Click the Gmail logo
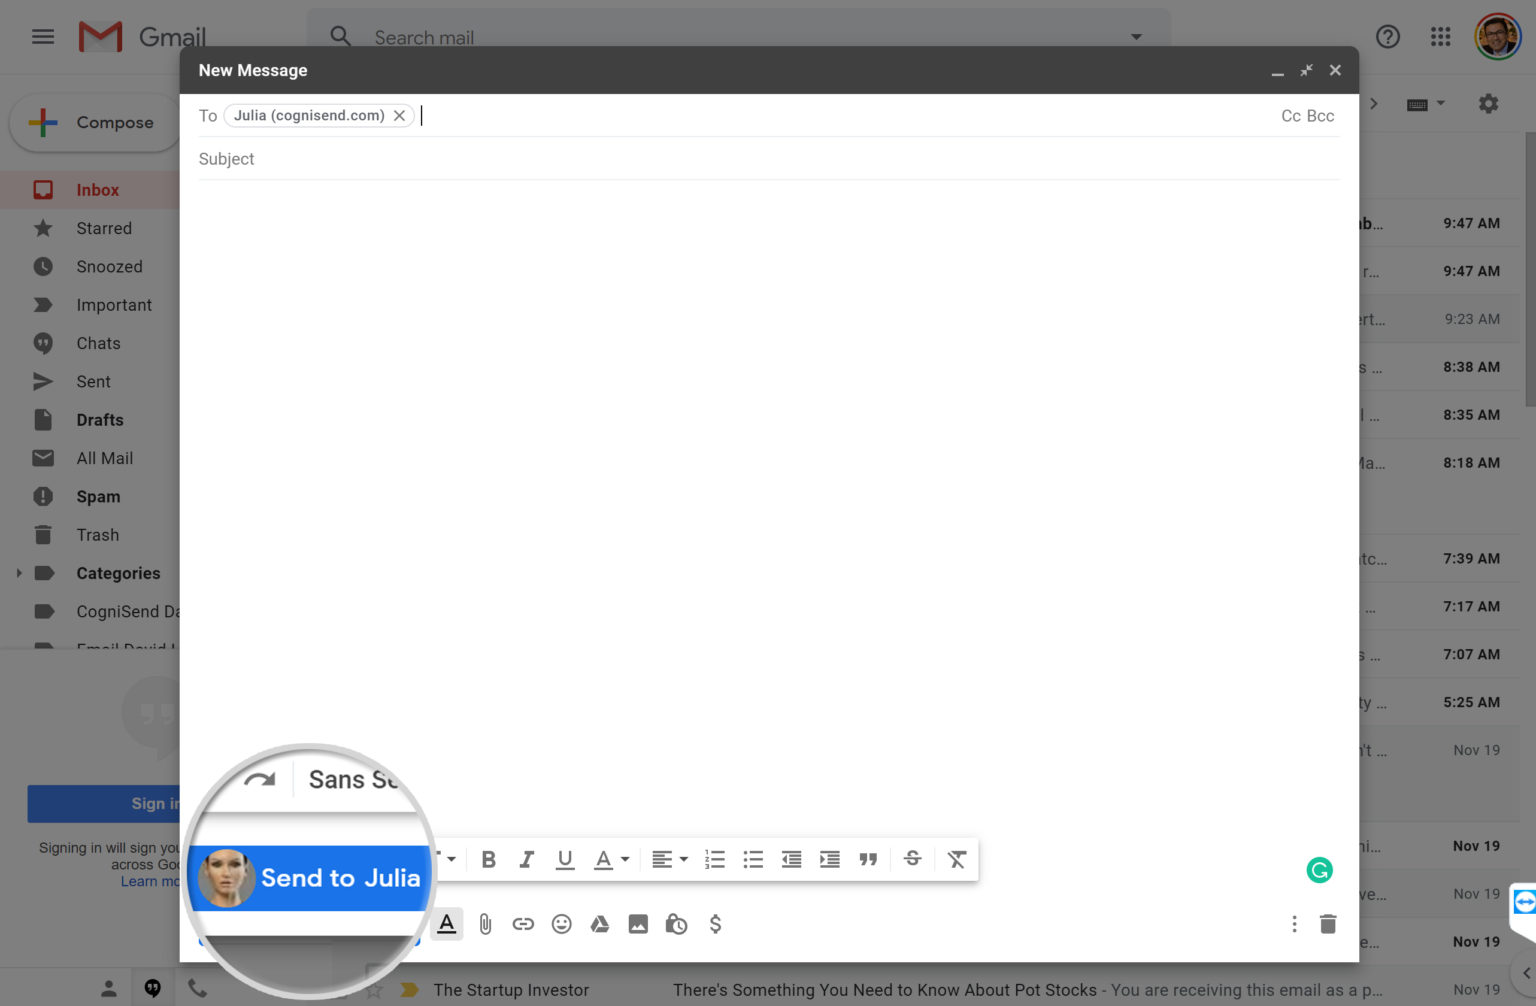Image resolution: width=1536 pixels, height=1006 pixels. click(142, 37)
